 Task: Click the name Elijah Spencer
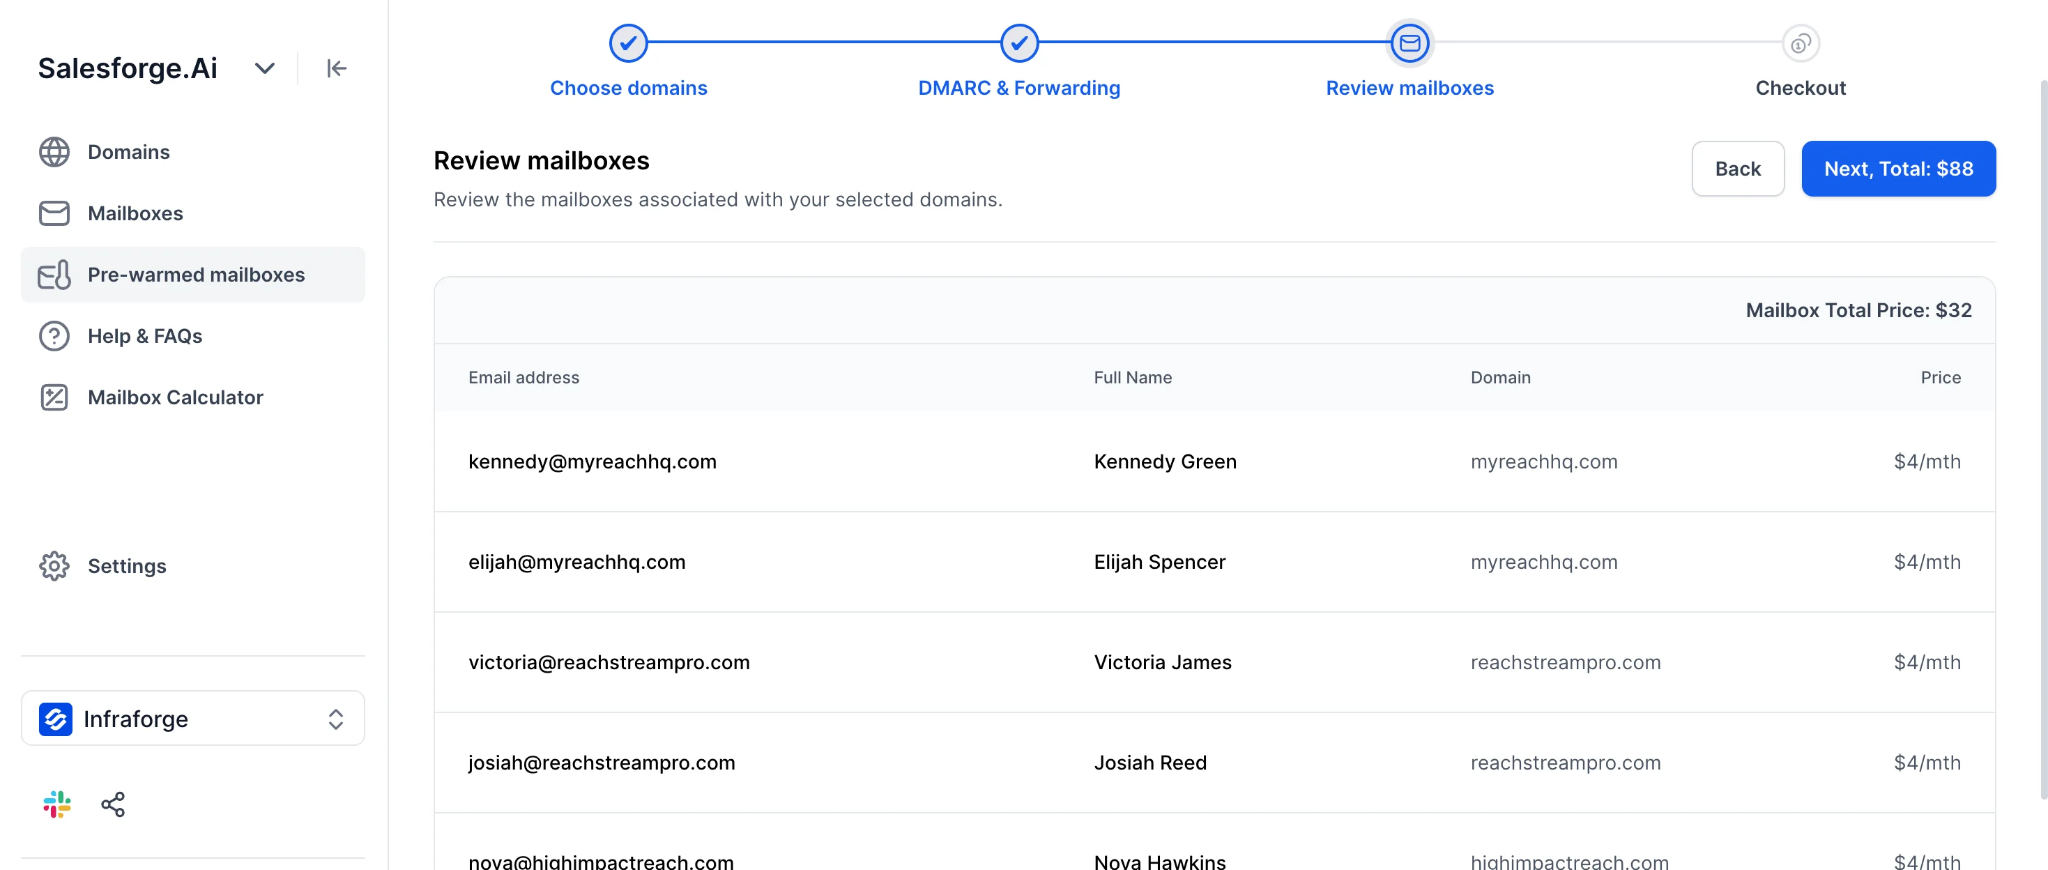point(1160,562)
